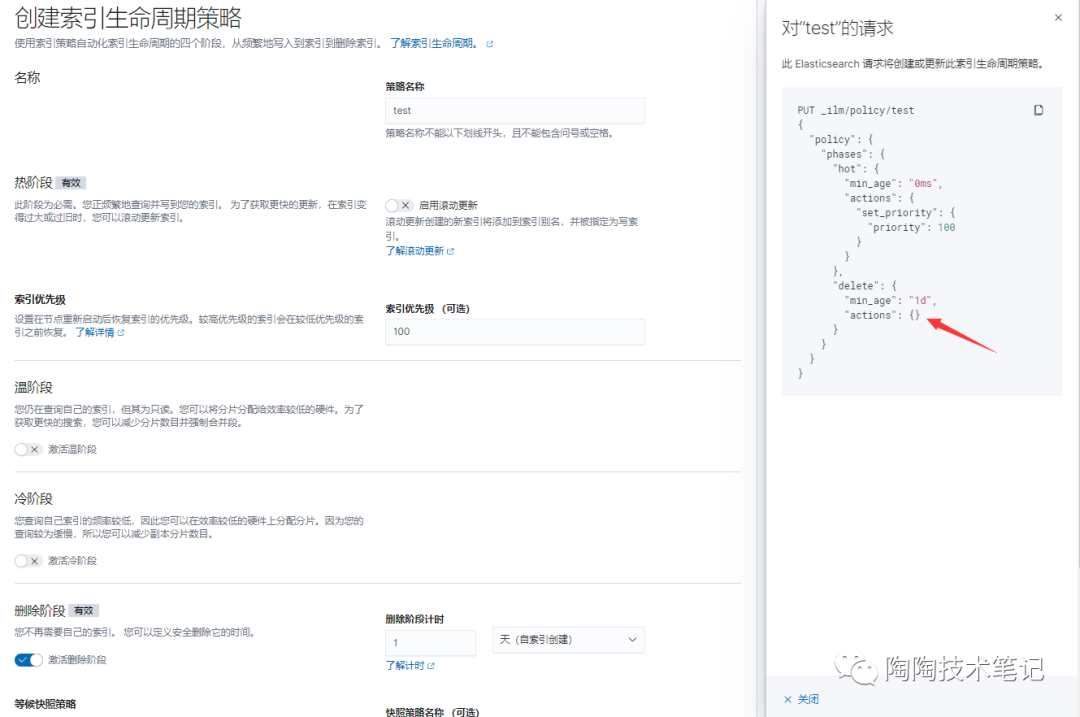Viewport: 1080px width, 717px height.
Task: Click the PUT _ilm/policy/test request line
Action: [855, 110]
